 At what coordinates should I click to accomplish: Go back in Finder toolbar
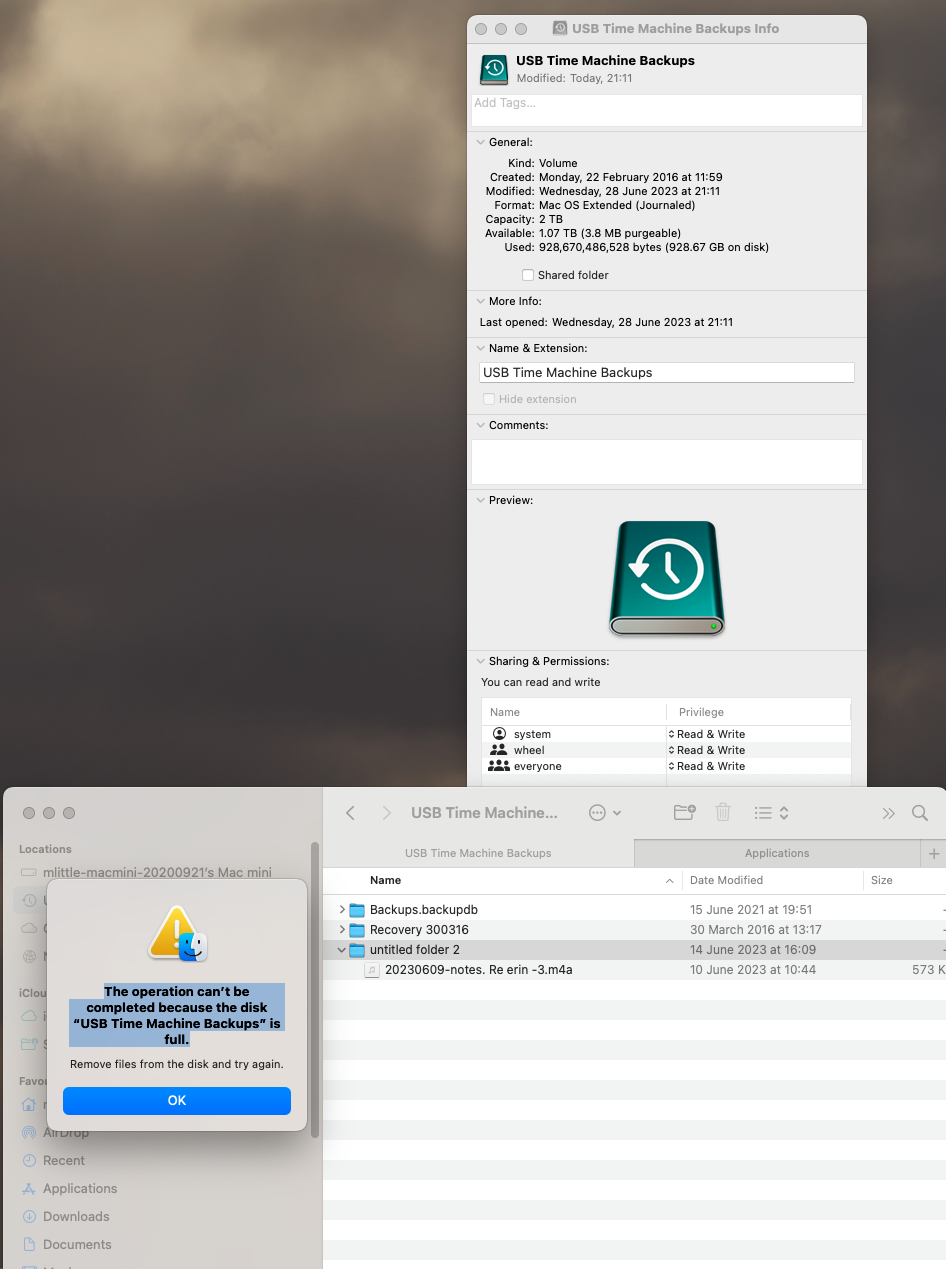pyautogui.click(x=350, y=813)
